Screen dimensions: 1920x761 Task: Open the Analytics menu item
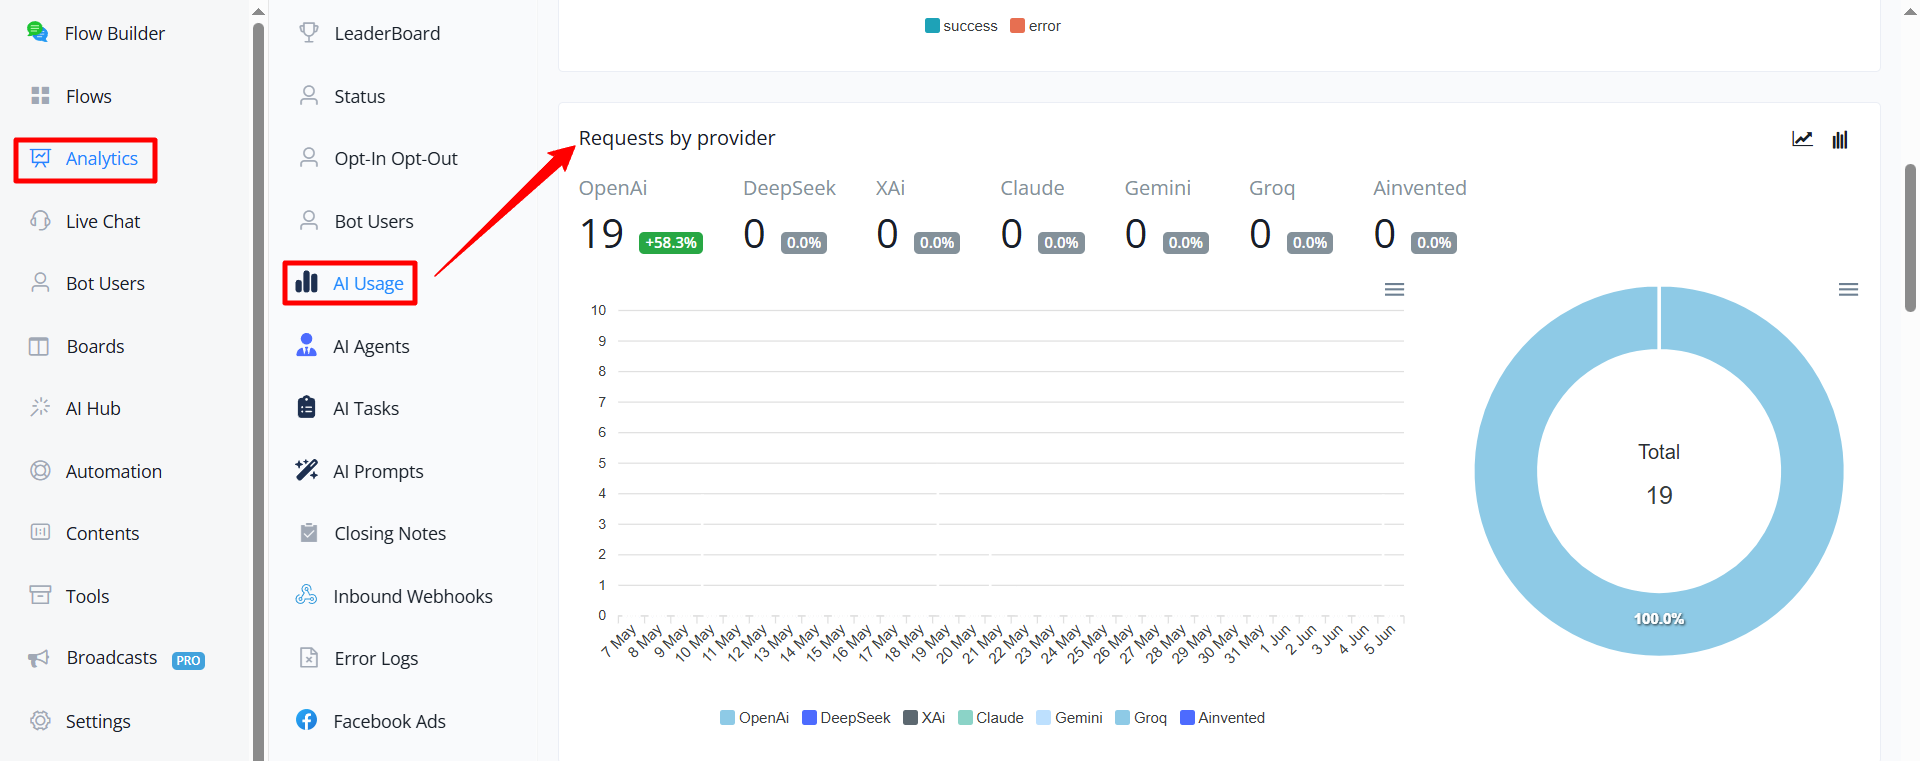(x=85, y=159)
